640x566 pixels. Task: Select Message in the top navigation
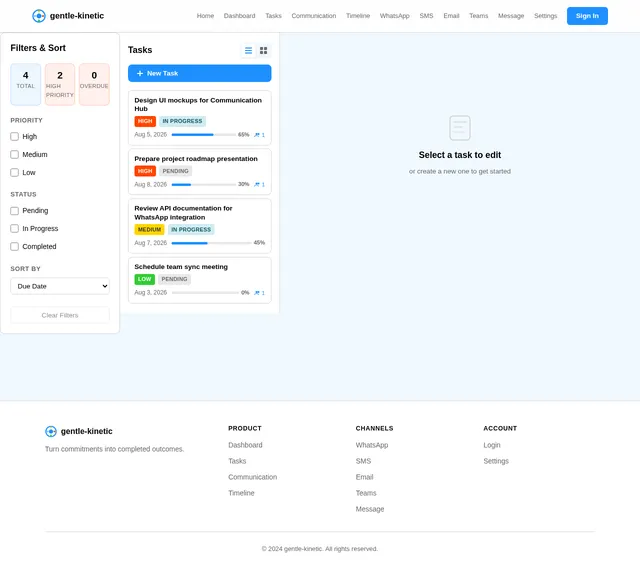point(511,16)
